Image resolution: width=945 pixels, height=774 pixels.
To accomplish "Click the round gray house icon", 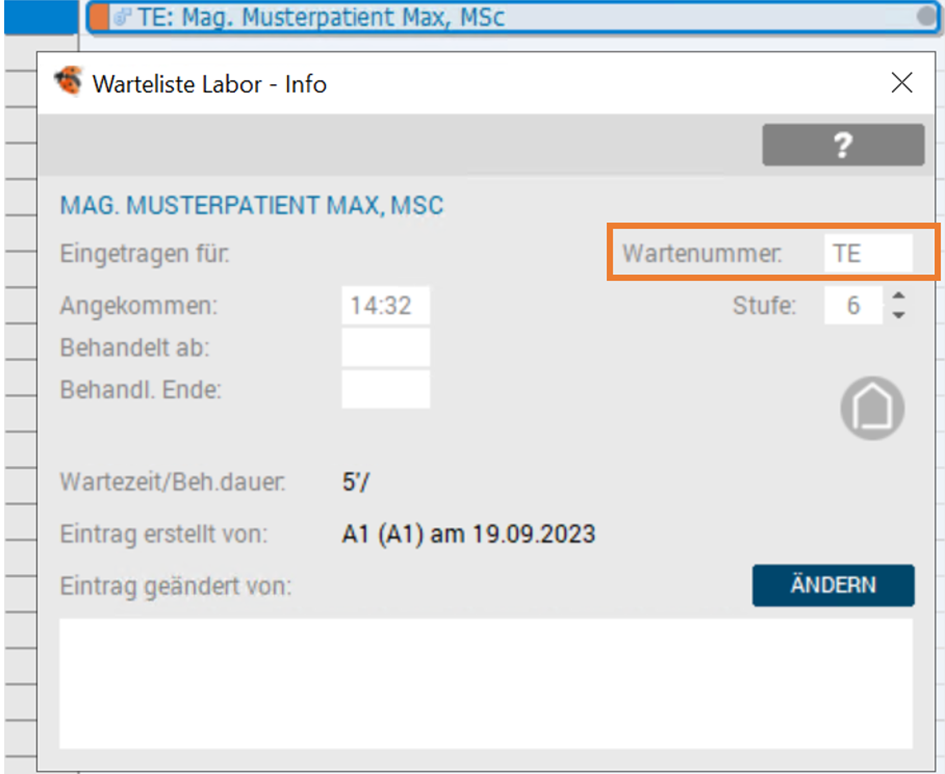I will [872, 408].
